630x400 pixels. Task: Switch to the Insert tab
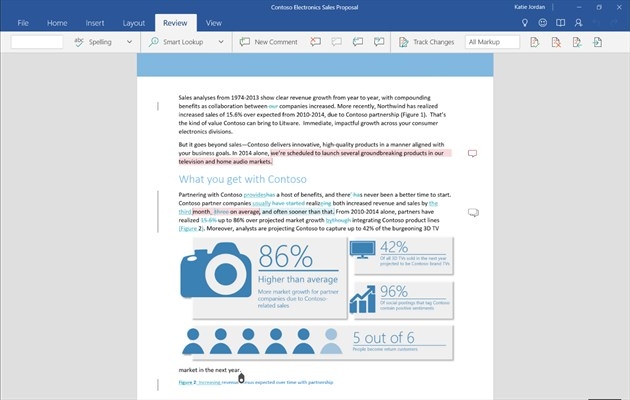95,21
